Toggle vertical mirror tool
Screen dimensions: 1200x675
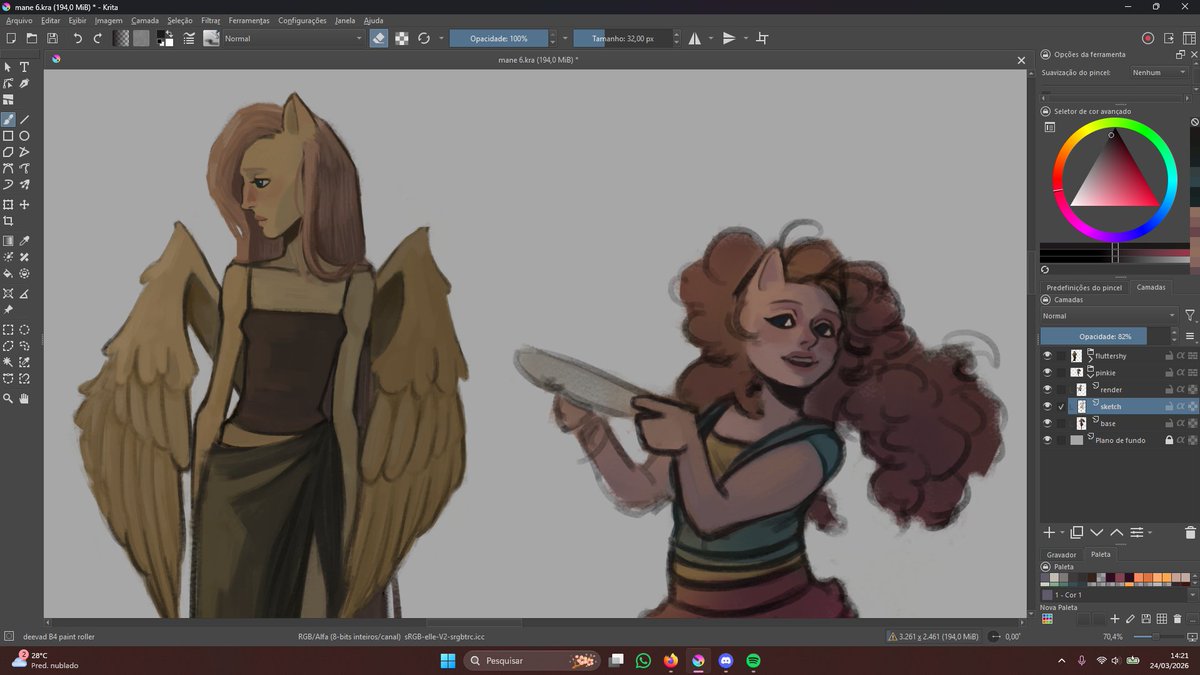point(729,38)
